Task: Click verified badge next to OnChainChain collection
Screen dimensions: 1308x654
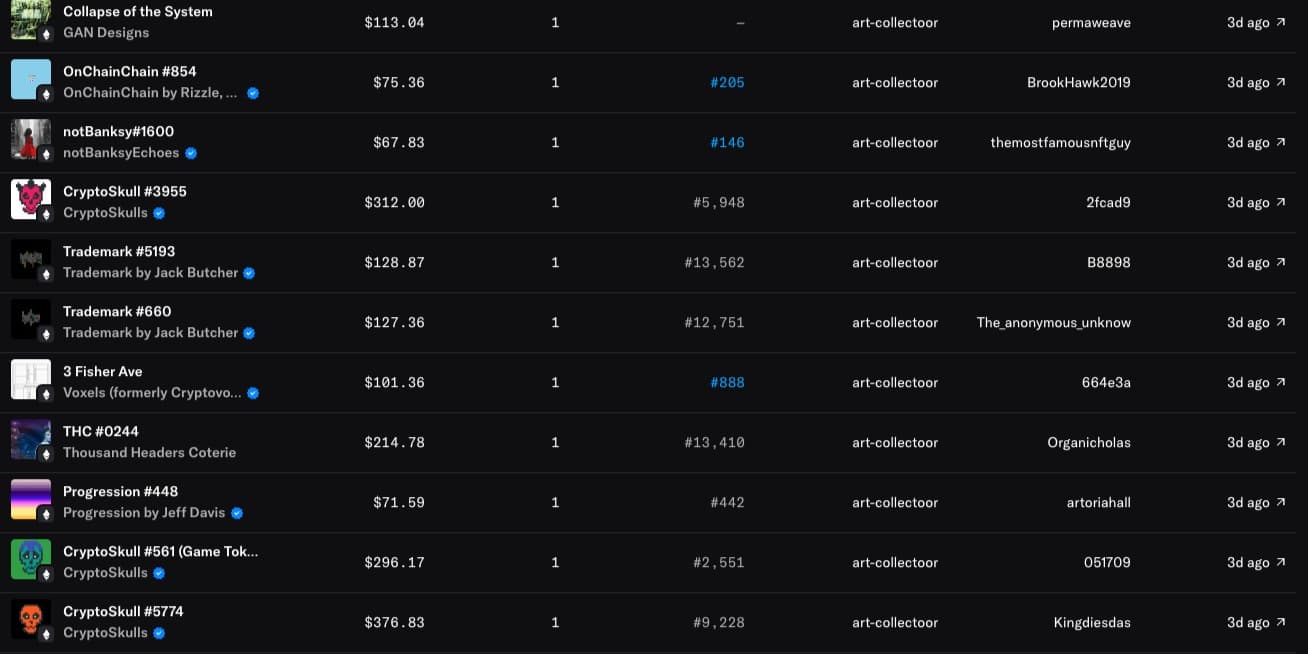Action: [253, 93]
